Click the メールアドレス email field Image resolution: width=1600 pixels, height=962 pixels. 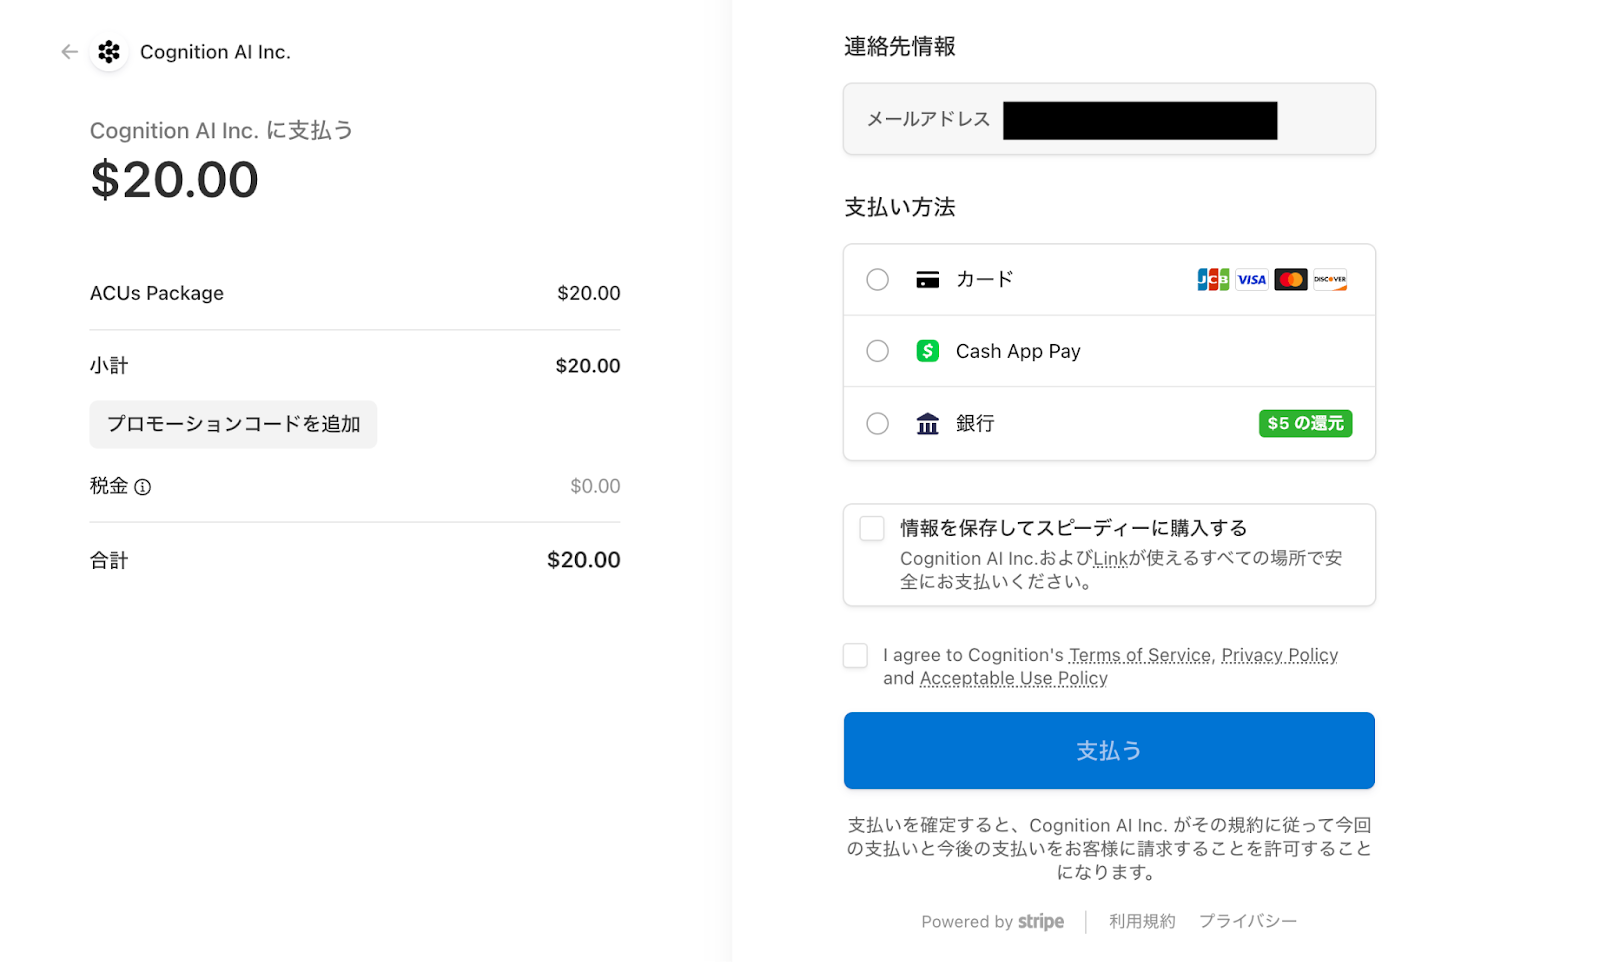[1109, 120]
